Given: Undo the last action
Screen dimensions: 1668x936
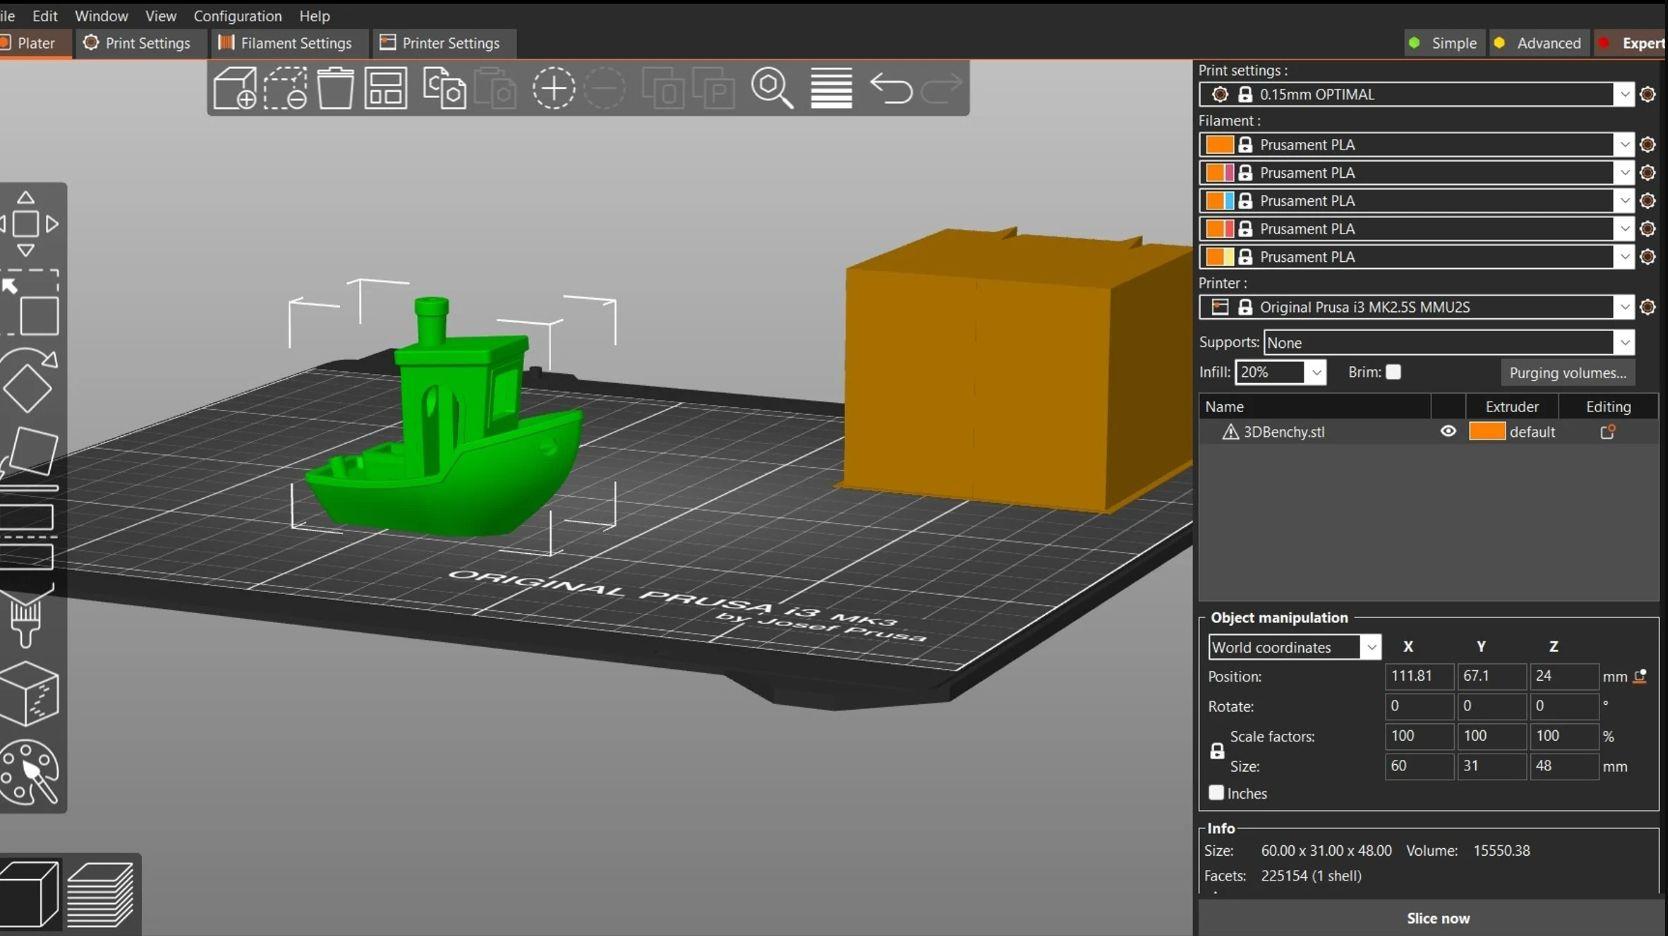Looking at the screenshot, I should tap(891, 89).
